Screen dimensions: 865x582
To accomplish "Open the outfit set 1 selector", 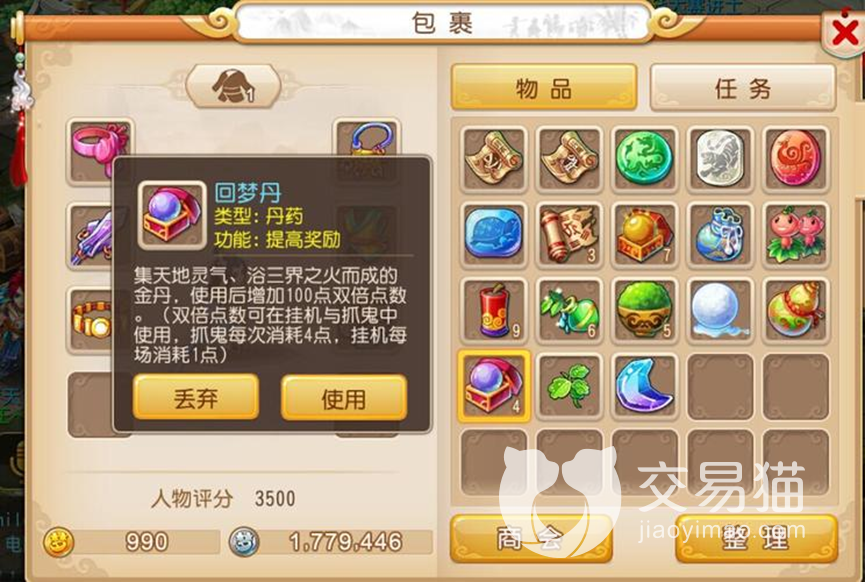I will [x=233, y=86].
